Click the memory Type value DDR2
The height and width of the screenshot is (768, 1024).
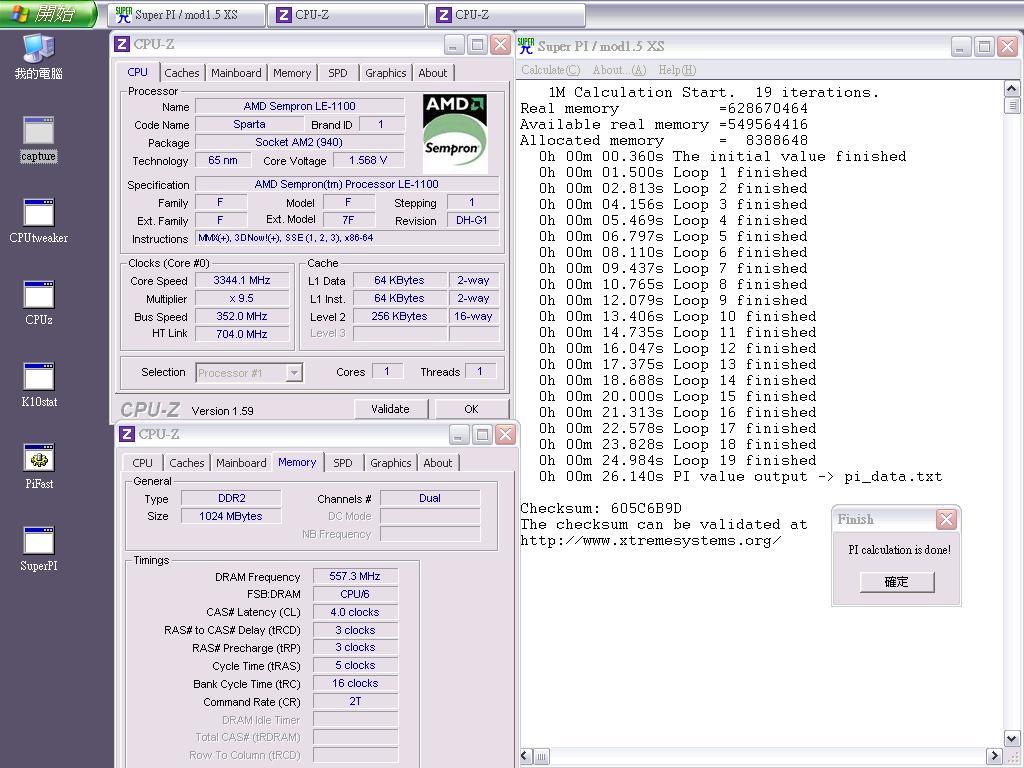pyautogui.click(x=232, y=498)
